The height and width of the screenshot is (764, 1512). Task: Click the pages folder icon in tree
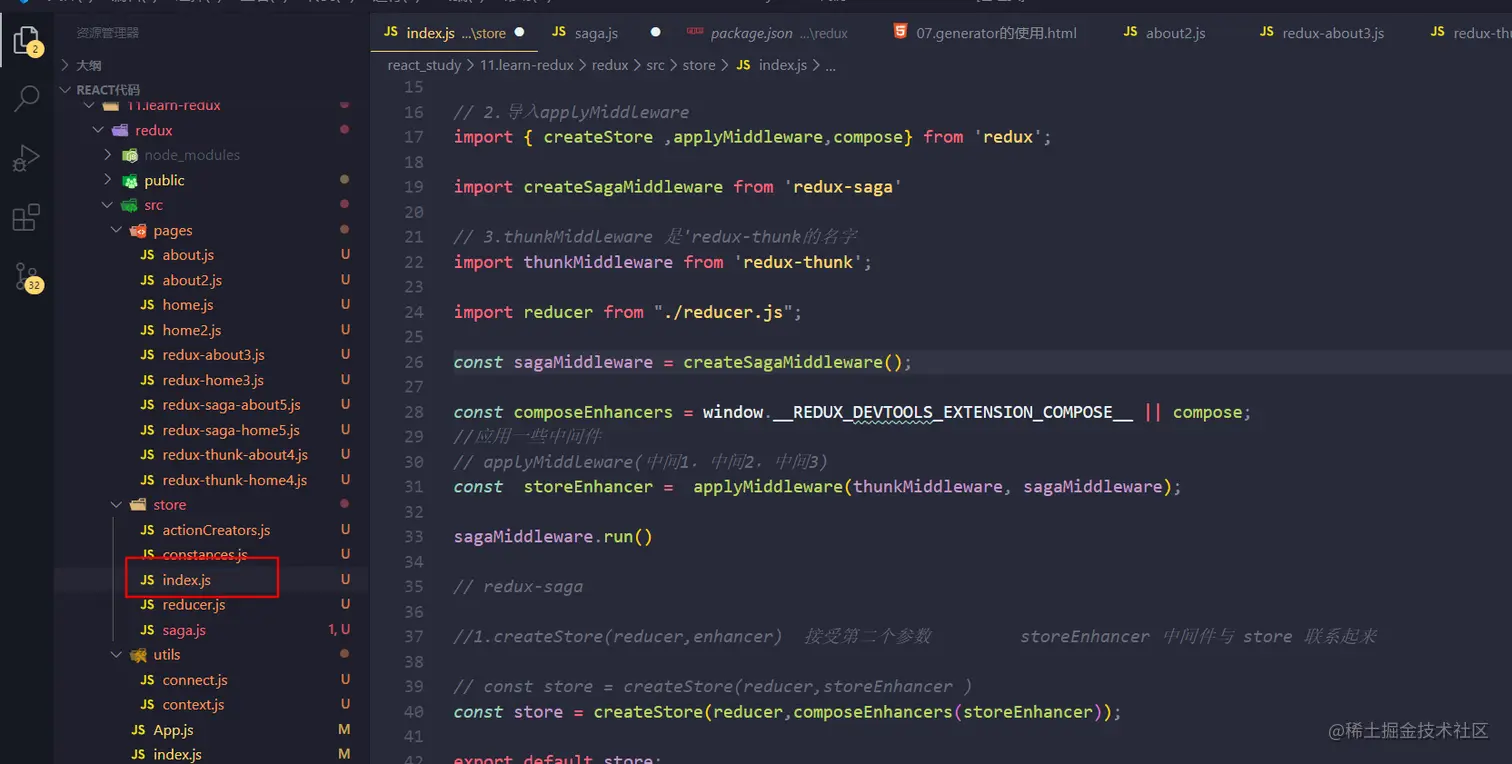pos(138,230)
